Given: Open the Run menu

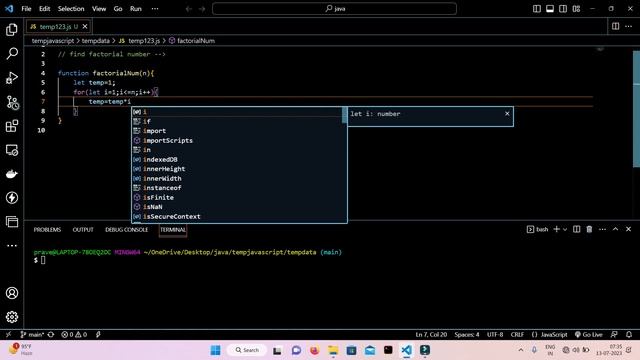Looking at the screenshot, I should pos(136,9).
